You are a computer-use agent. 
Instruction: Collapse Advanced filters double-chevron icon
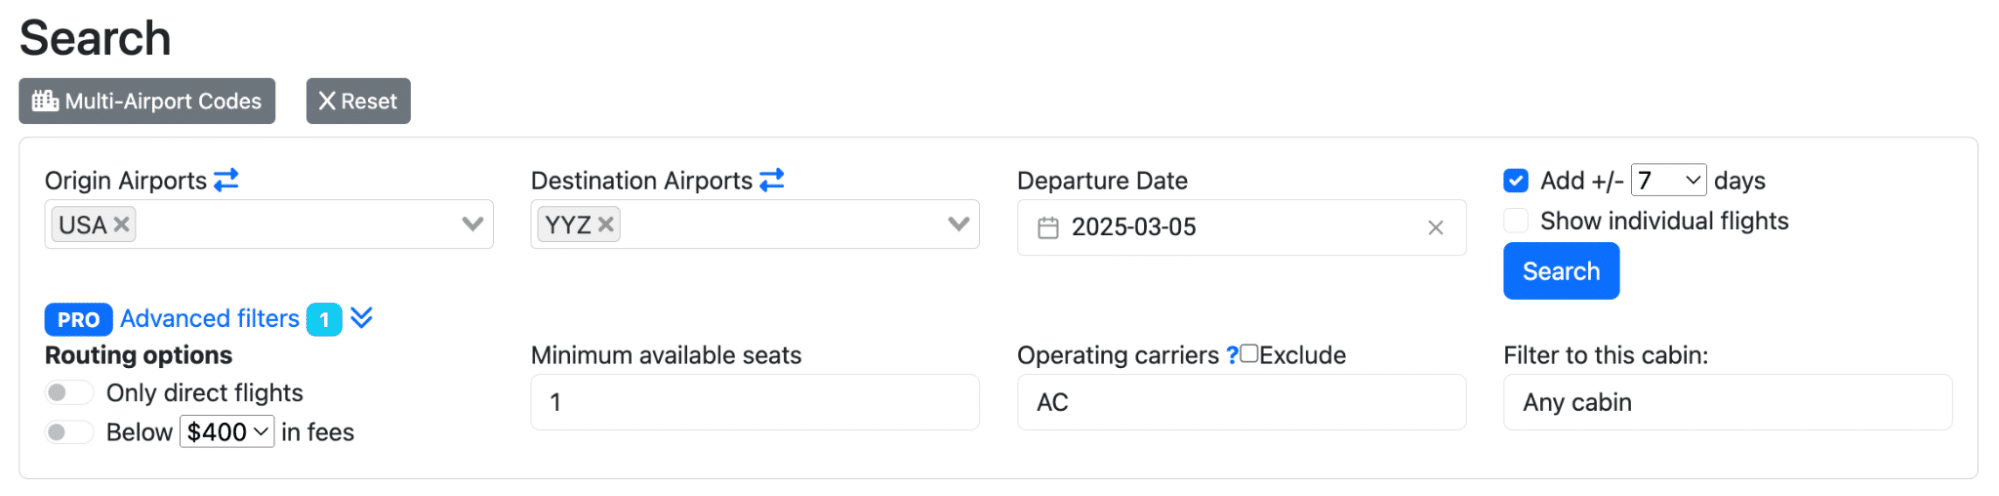pyautogui.click(x=362, y=318)
